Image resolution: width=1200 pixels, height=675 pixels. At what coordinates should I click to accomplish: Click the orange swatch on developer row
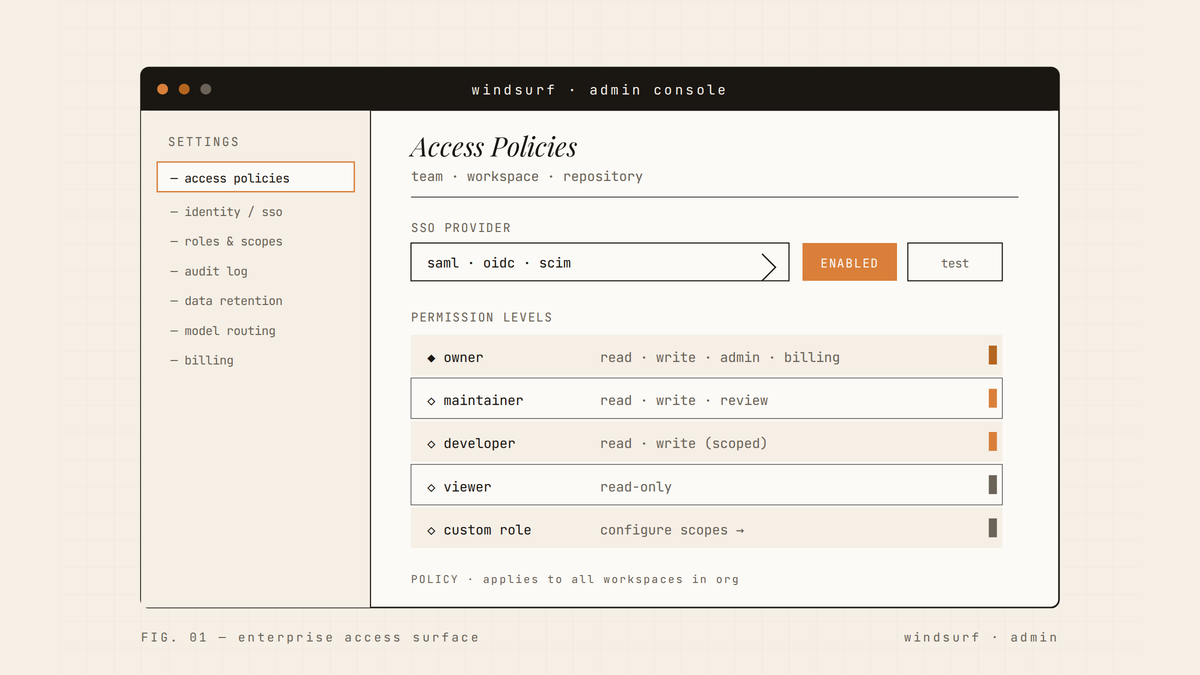993,441
